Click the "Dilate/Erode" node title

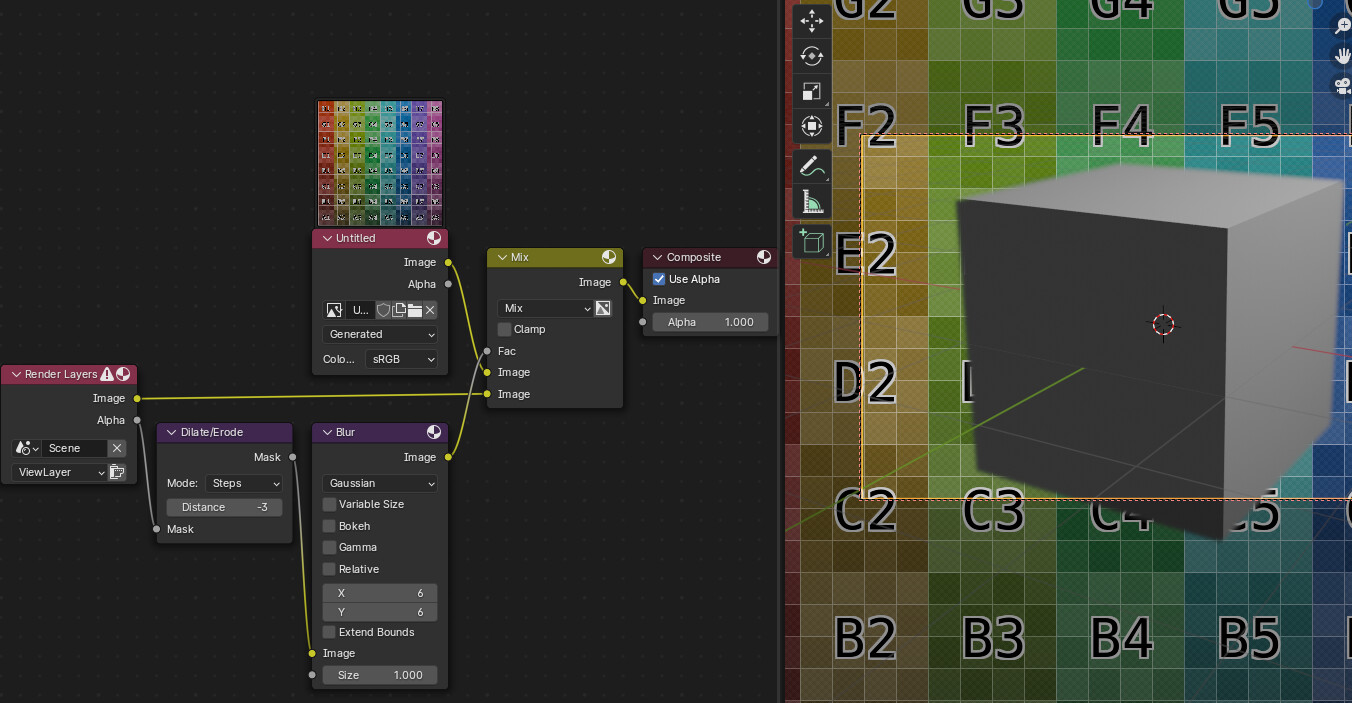click(x=212, y=432)
